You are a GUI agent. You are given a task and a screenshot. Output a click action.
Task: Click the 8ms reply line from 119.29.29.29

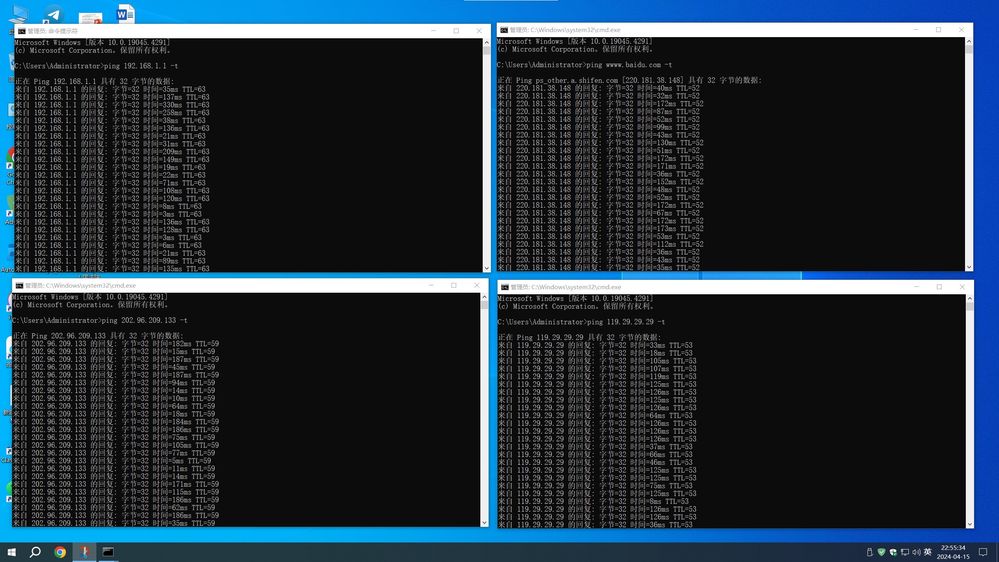593,501
